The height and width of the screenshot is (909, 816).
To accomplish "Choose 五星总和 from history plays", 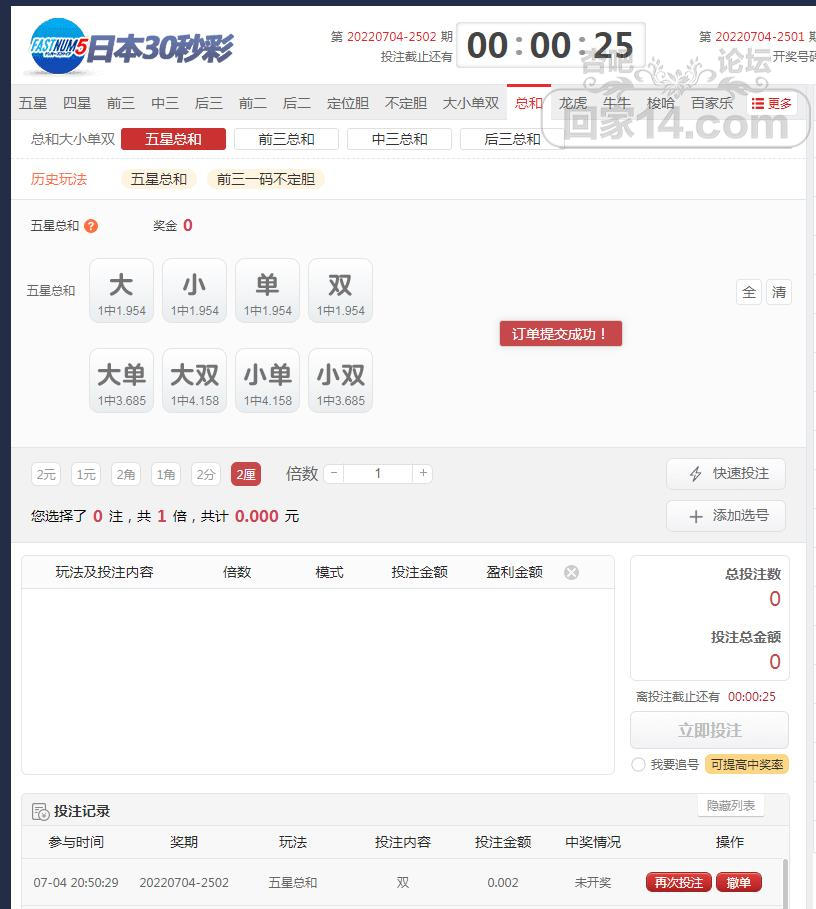I will pyautogui.click(x=159, y=179).
